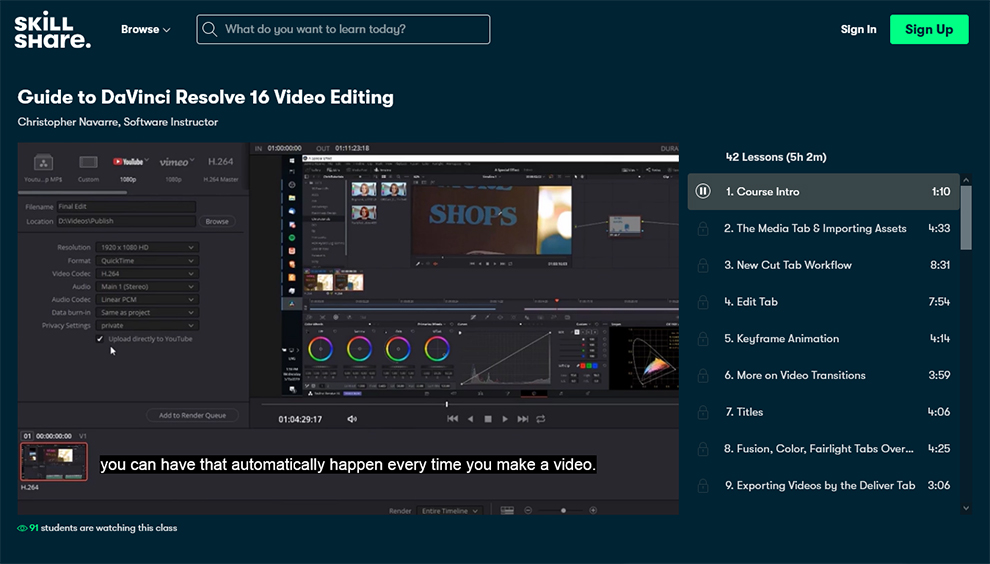The image size is (990, 564).
Task: Click the Add to Render Queue button
Action: (193, 415)
